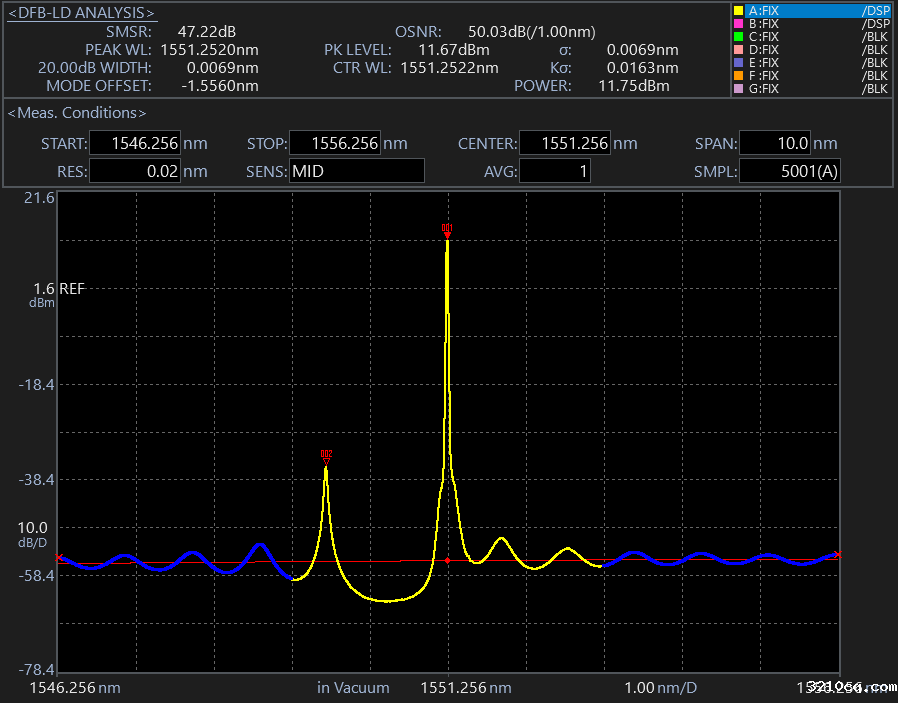Viewport: 898px width, 703px height.
Task: Click the 21.6 top level axis label
Action: tap(40, 198)
